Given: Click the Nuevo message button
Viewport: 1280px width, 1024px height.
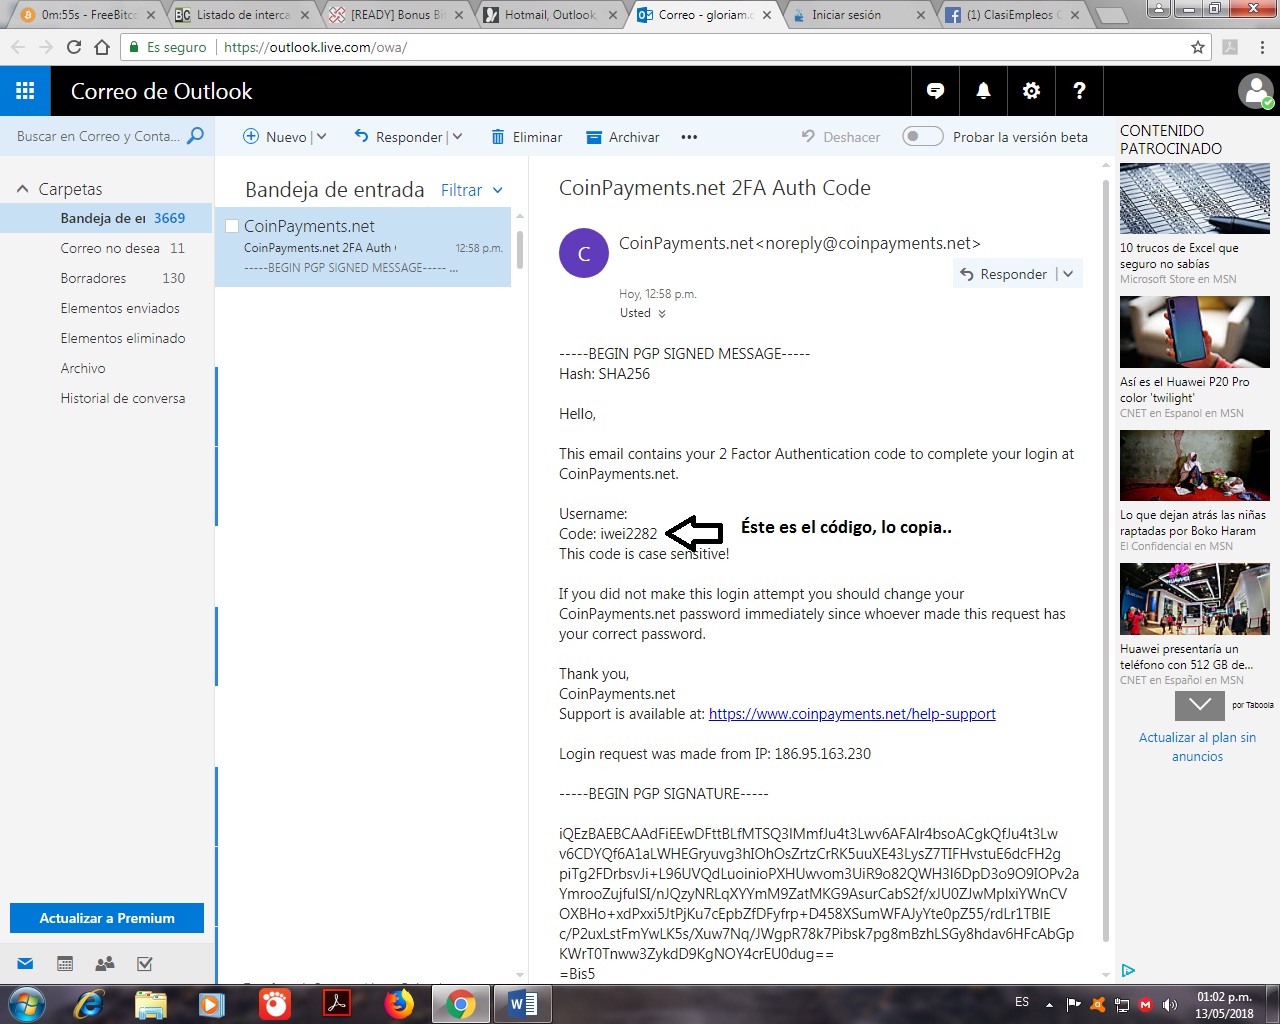Looking at the screenshot, I should click(x=275, y=137).
